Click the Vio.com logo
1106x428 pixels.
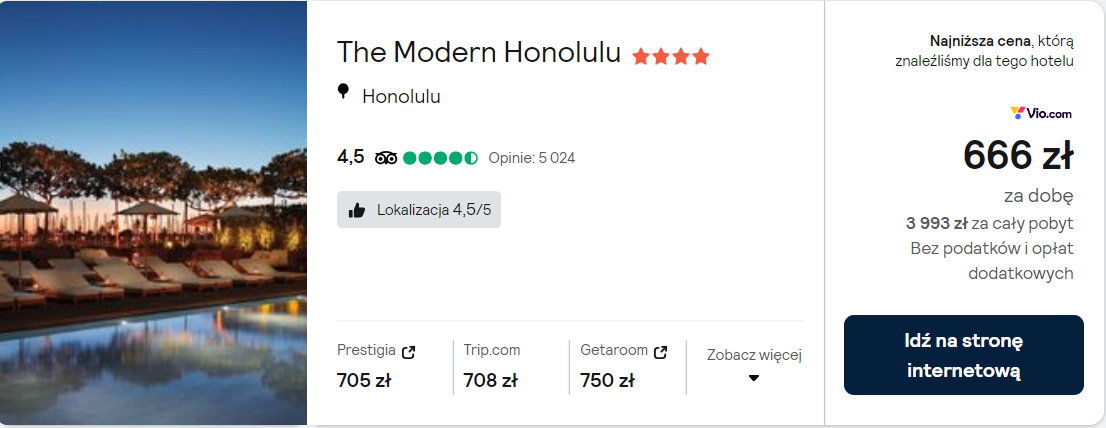pyautogui.click(x=1042, y=113)
